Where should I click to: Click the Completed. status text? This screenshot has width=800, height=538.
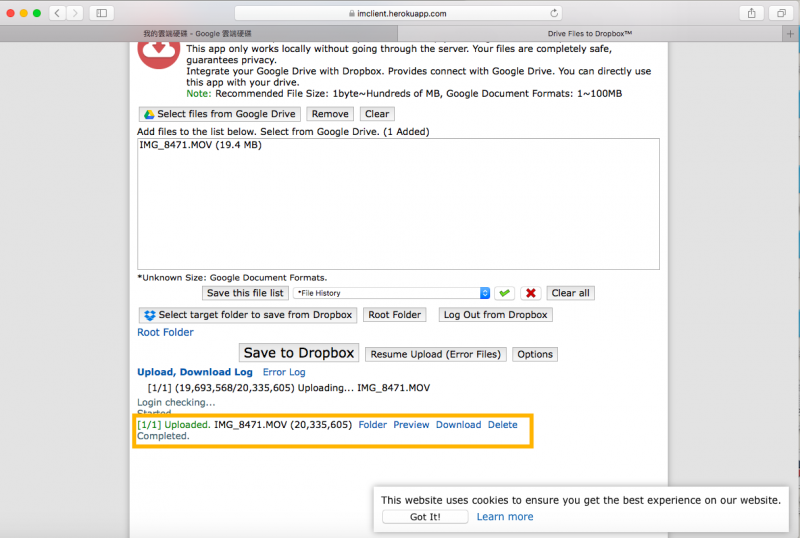pos(163,436)
